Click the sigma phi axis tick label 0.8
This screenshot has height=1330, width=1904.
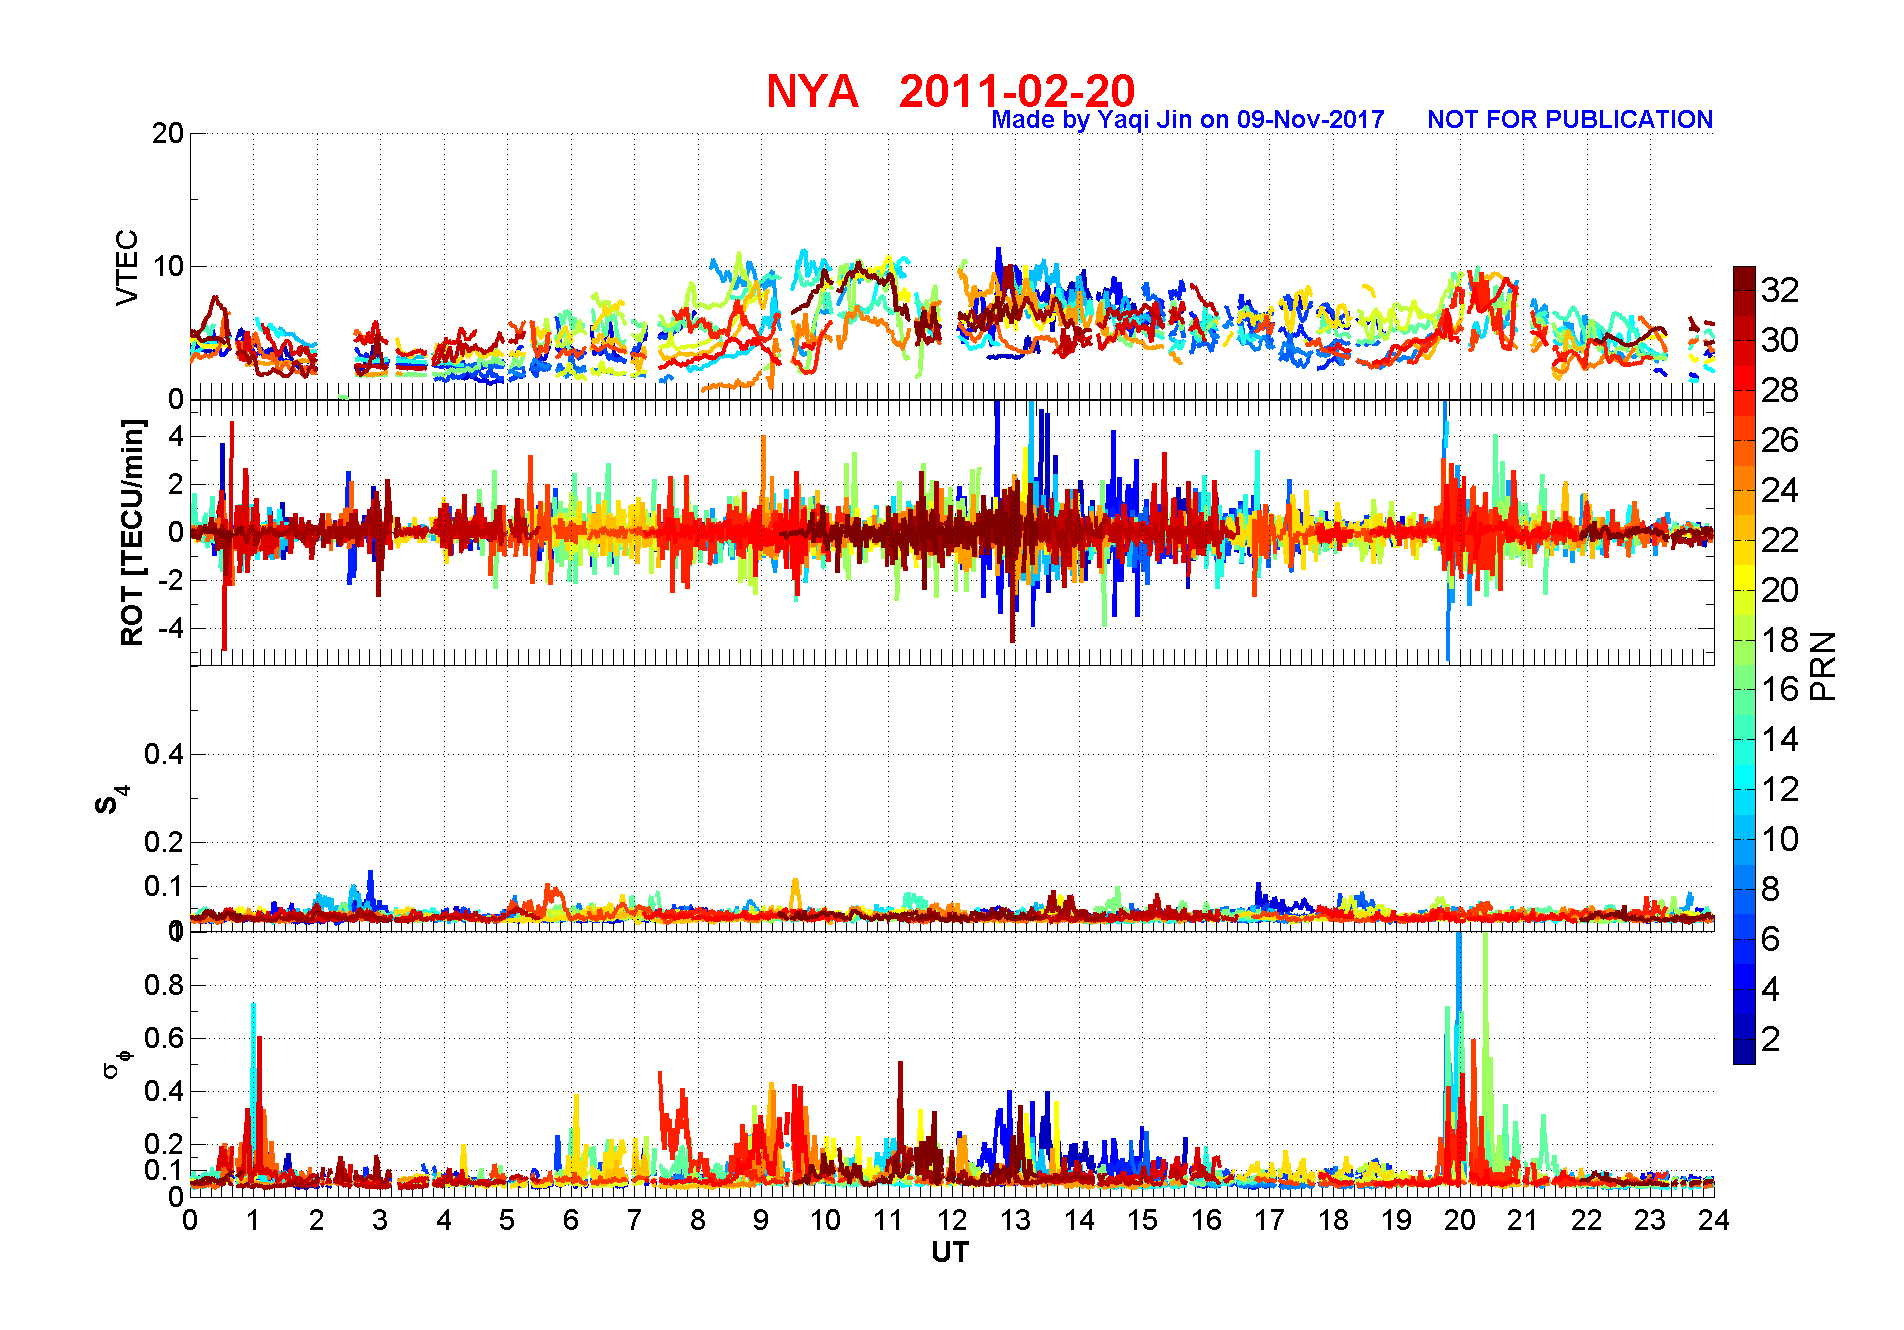pos(164,985)
